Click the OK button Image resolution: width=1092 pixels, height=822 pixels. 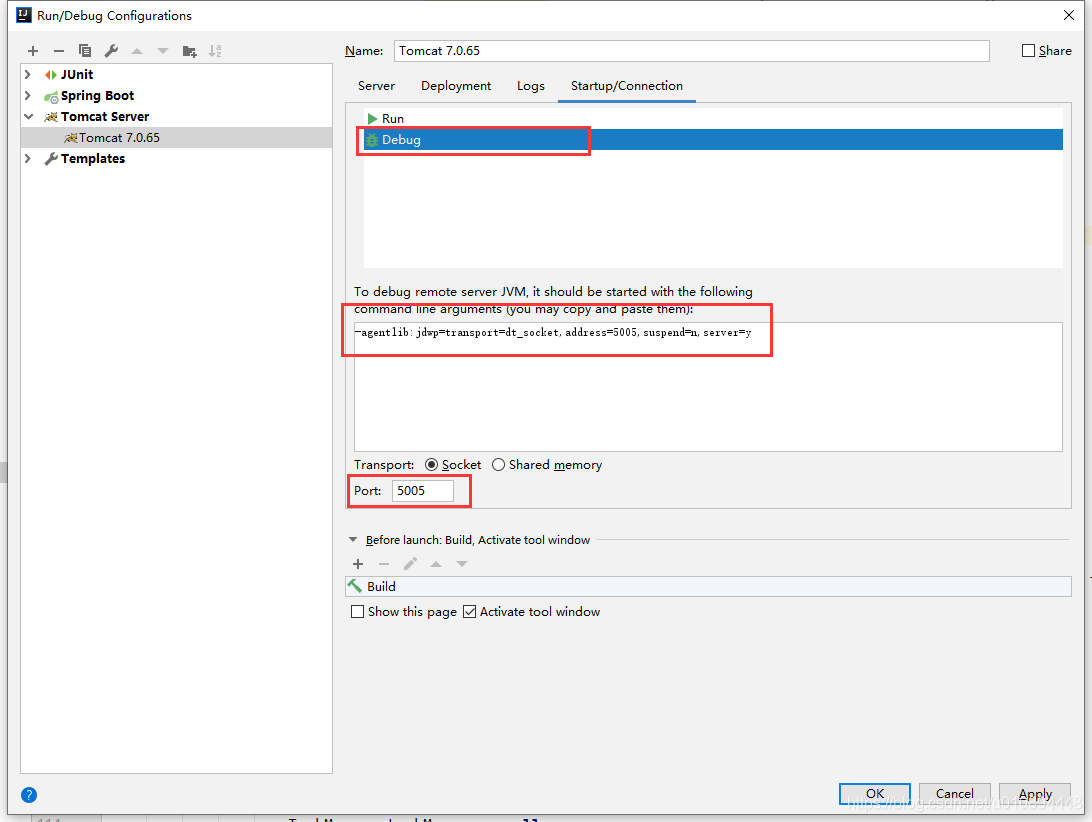click(875, 793)
